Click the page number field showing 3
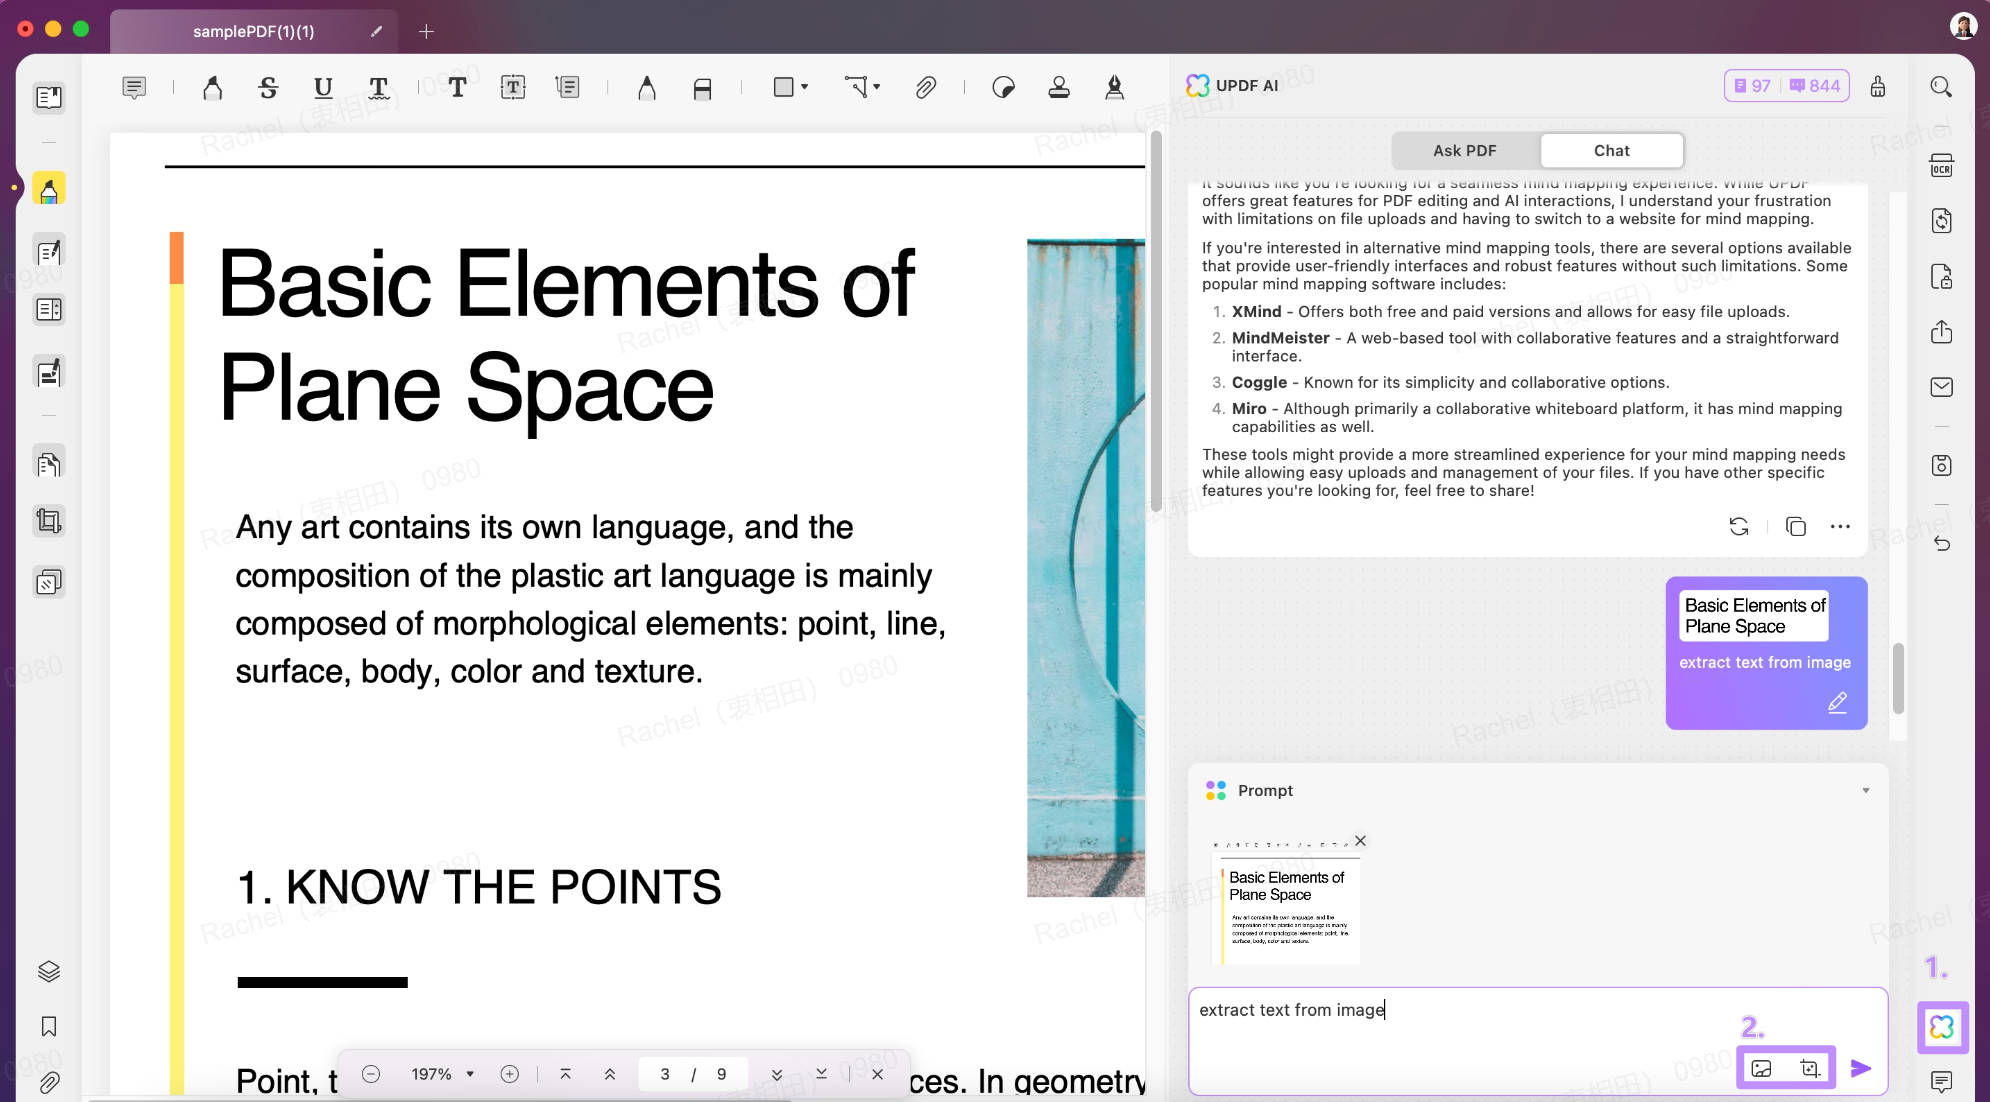This screenshot has height=1102, width=1990. click(665, 1074)
